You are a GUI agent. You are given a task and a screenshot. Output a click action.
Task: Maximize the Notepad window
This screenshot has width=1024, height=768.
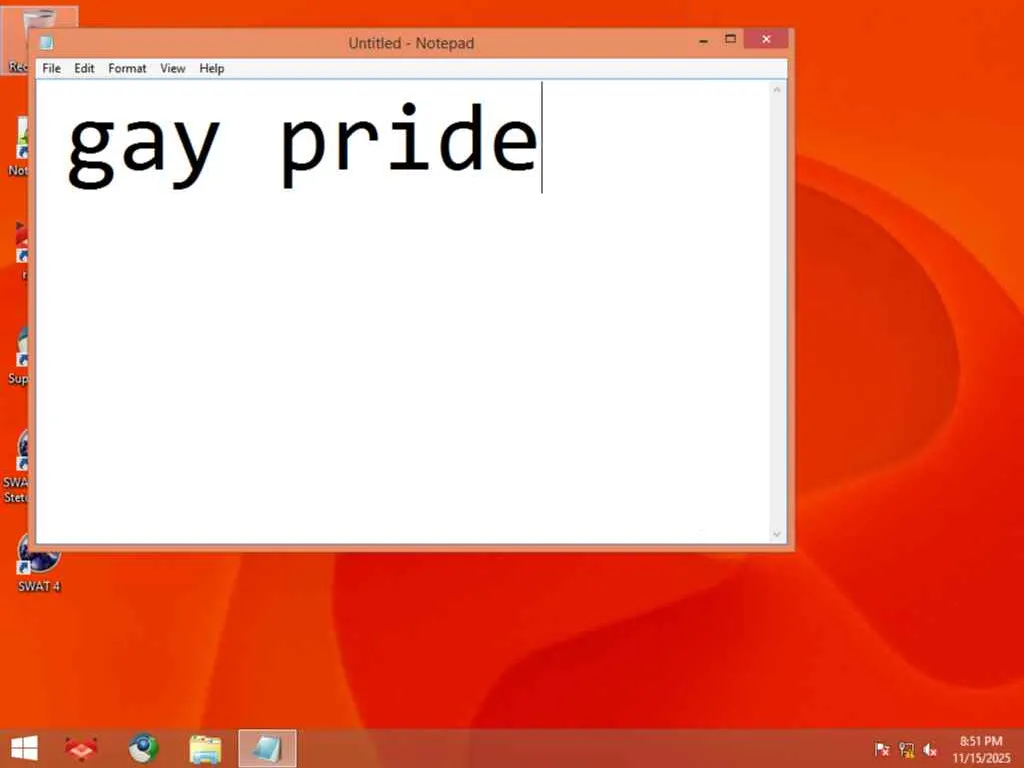tap(730, 39)
